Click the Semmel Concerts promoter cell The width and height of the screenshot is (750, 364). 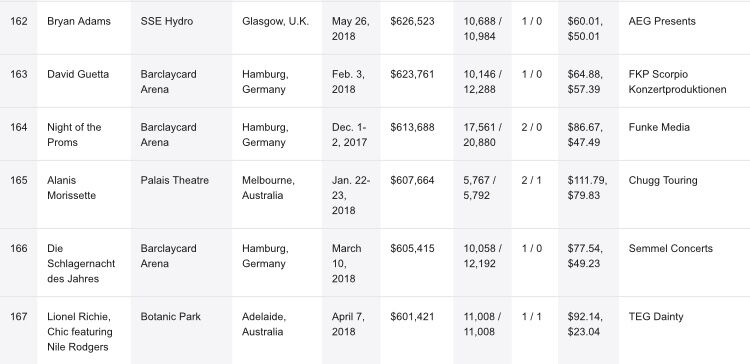click(x=671, y=248)
